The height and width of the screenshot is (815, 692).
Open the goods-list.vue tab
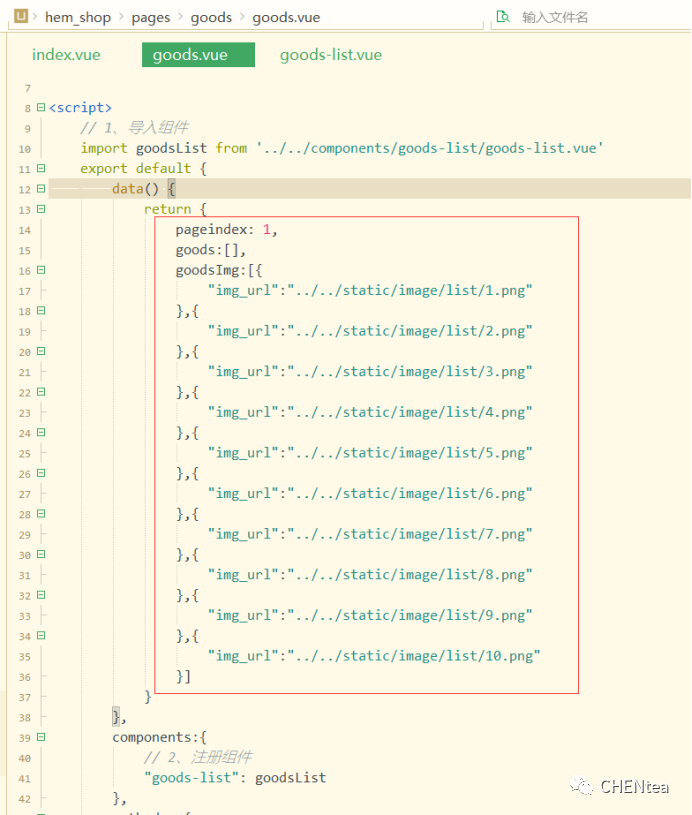click(330, 55)
